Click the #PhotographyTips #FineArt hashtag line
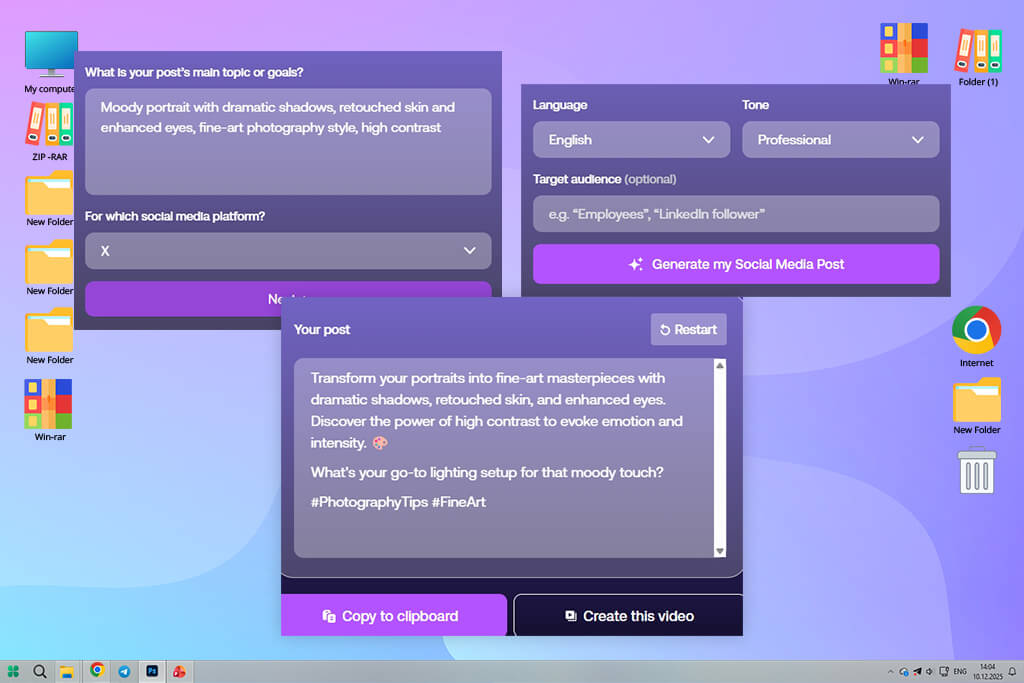Image resolution: width=1024 pixels, height=683 pixels. point(398,502)
